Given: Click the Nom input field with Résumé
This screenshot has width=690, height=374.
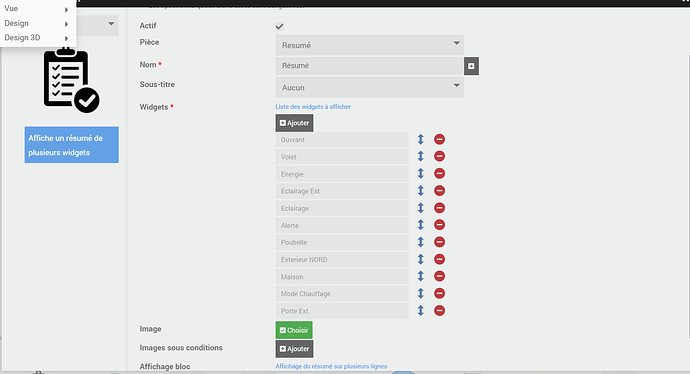Looking at the screenshot, I should [x=370, y=66].
